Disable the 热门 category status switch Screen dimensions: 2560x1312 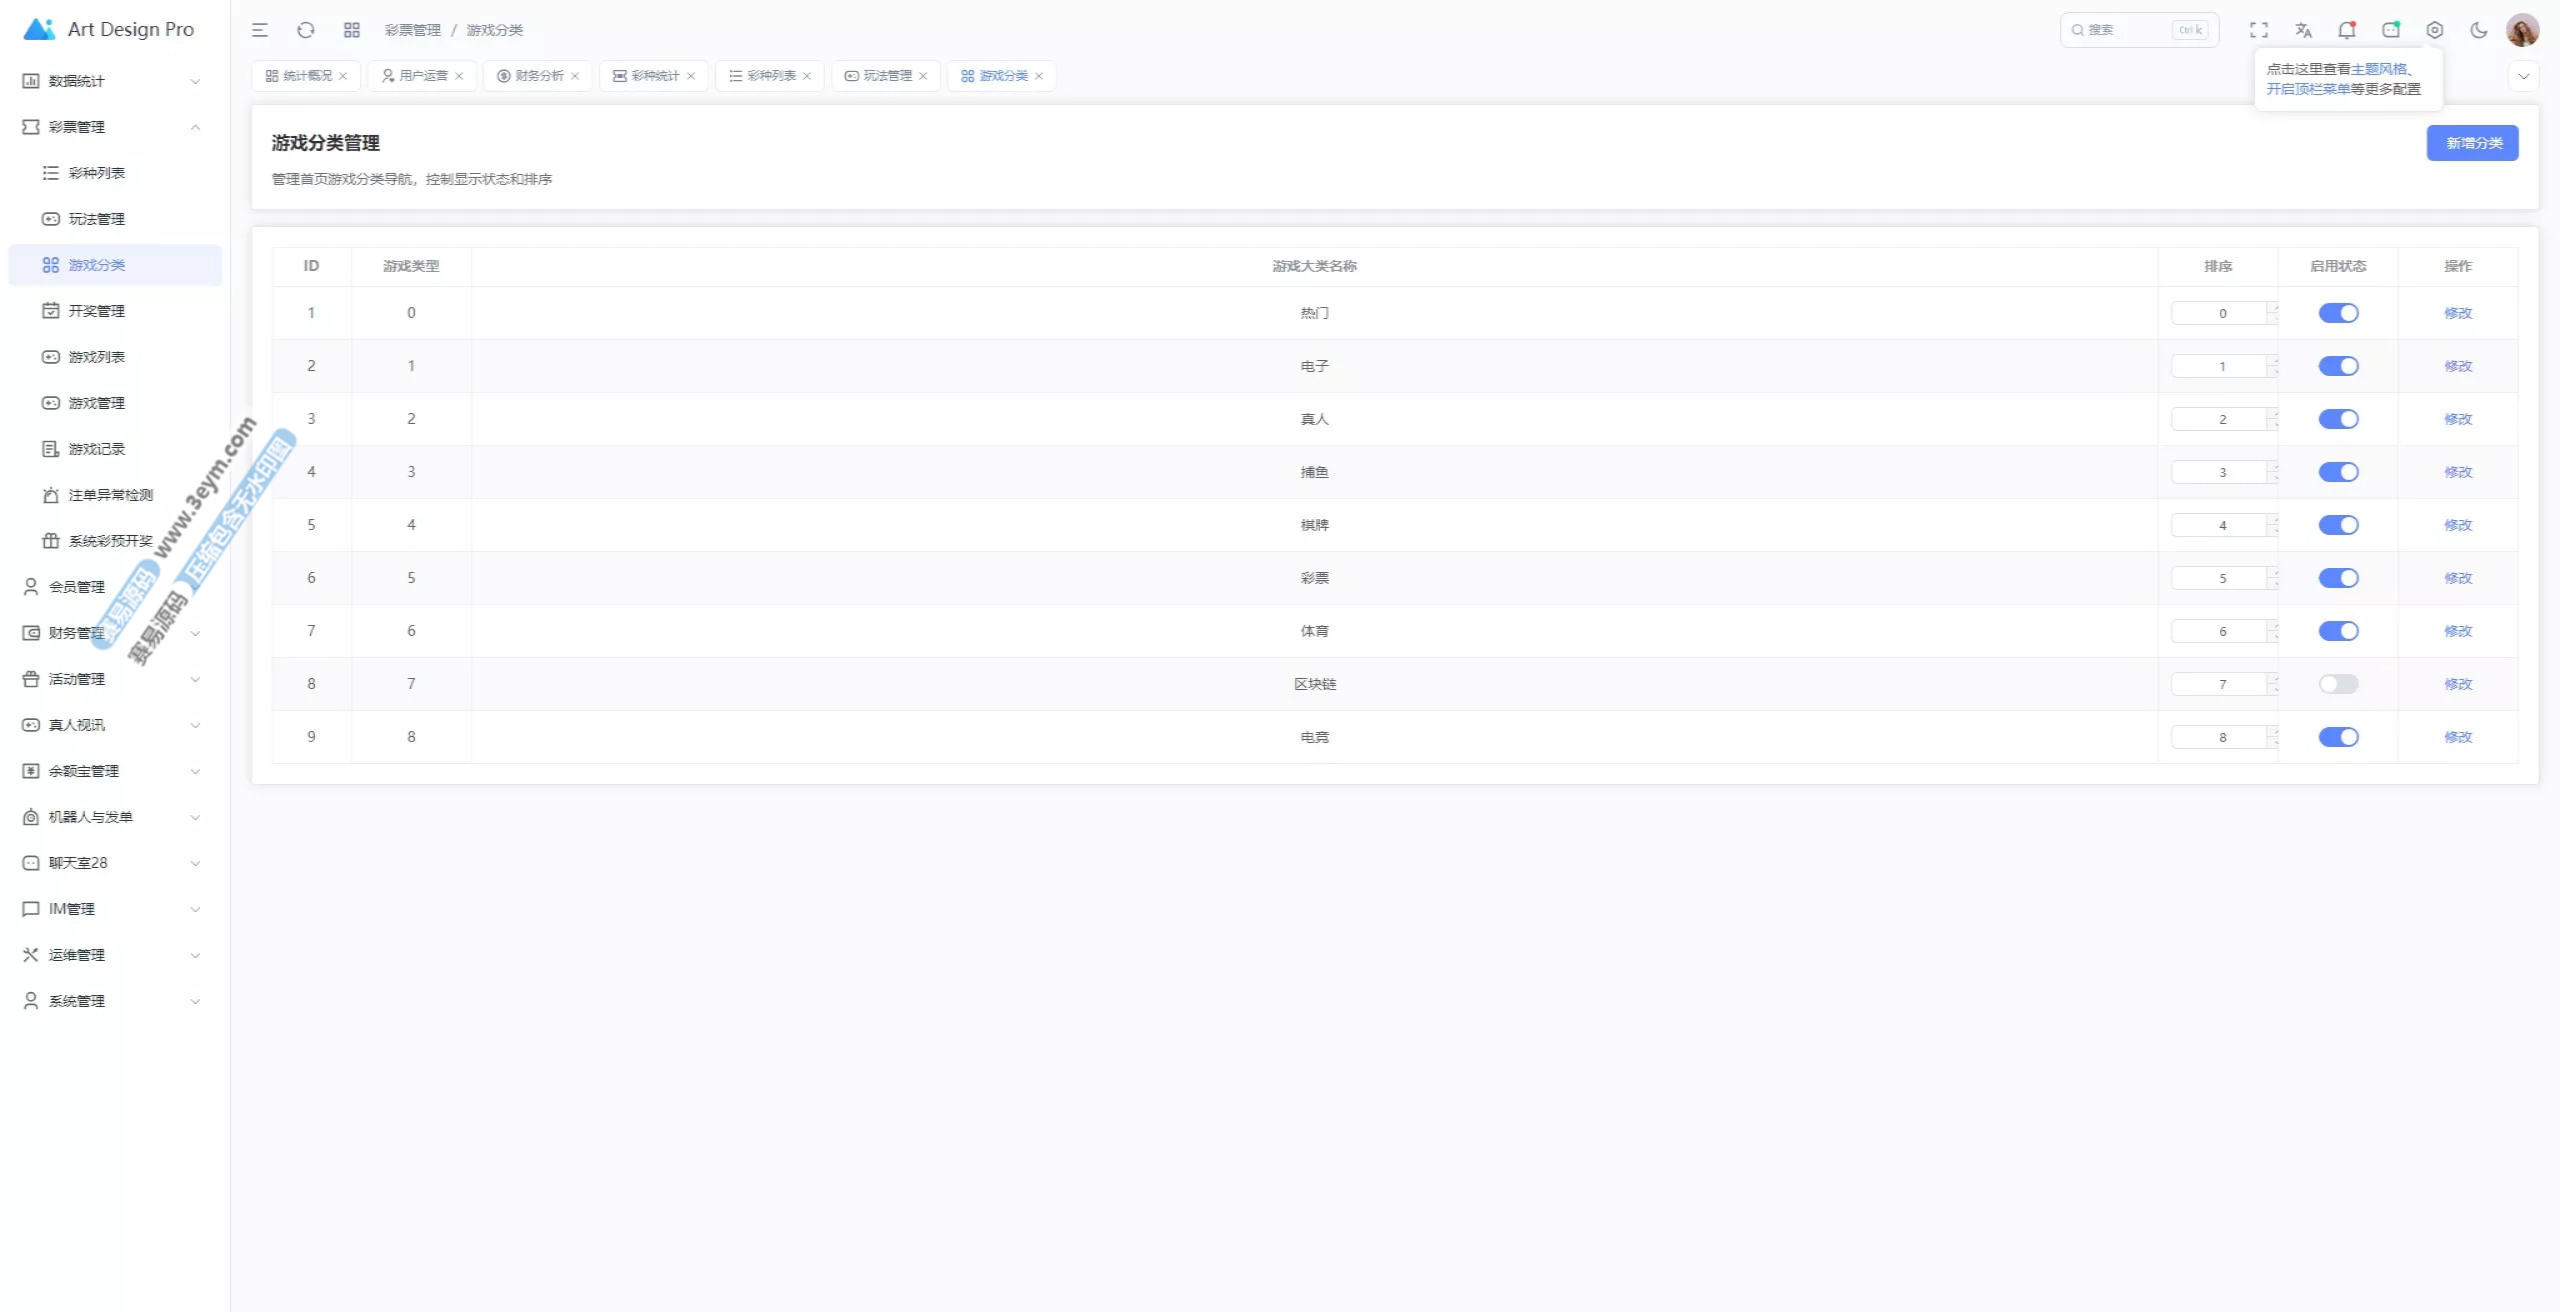(x=2338, y=313)
